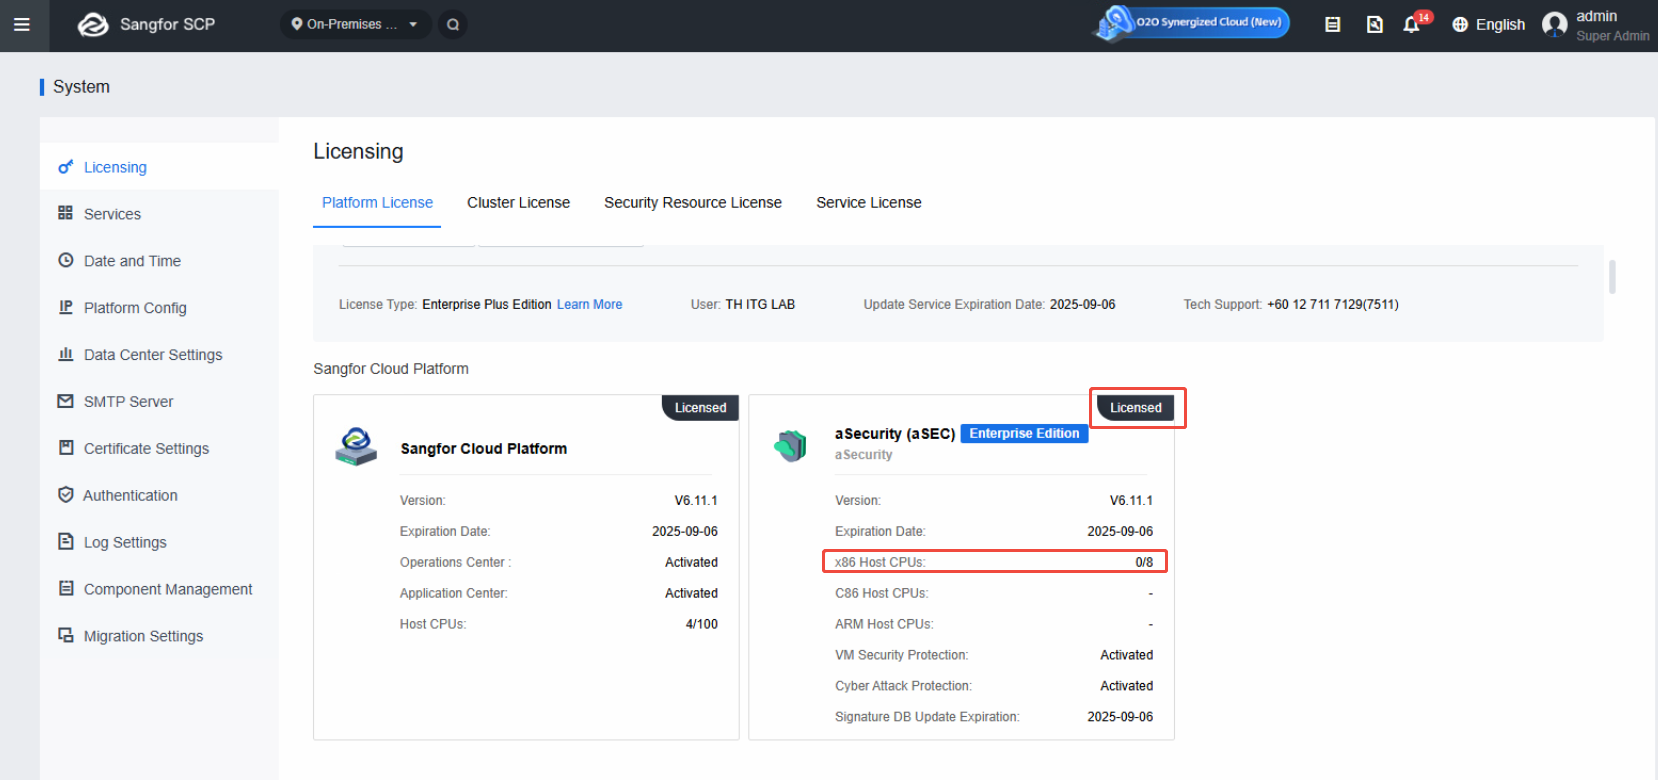Click Licensed badge on aSecurity card

(x=1136, y=408)
